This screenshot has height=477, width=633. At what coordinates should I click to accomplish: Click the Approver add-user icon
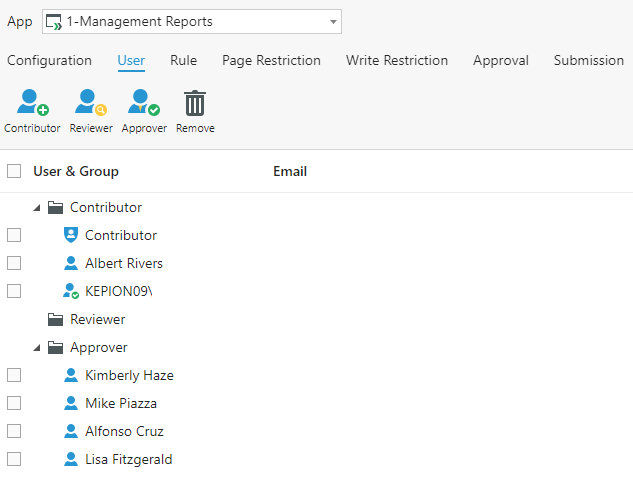coord(144,103)
